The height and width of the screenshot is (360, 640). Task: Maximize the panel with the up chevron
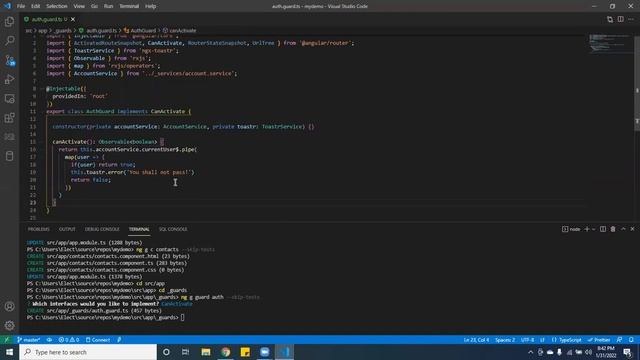pos(623,229)
